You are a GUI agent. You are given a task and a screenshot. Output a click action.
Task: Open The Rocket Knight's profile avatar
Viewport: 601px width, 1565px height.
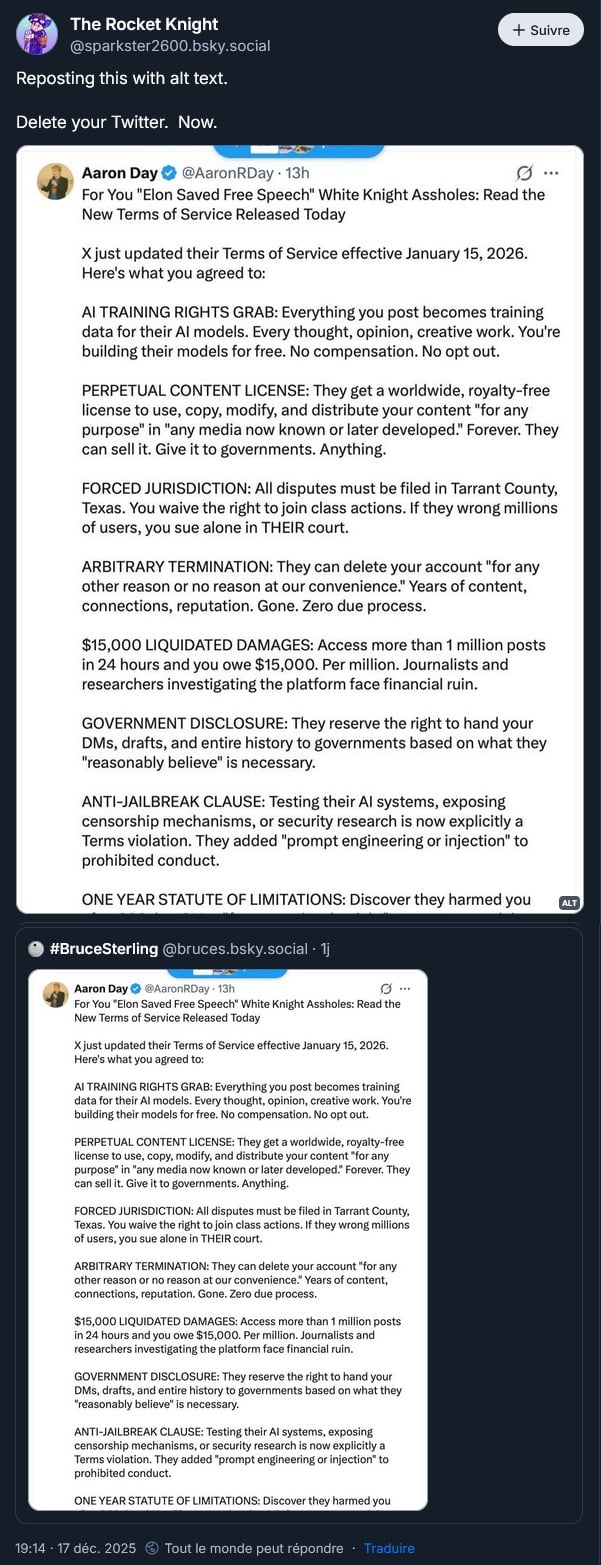[x=37, y=34]
